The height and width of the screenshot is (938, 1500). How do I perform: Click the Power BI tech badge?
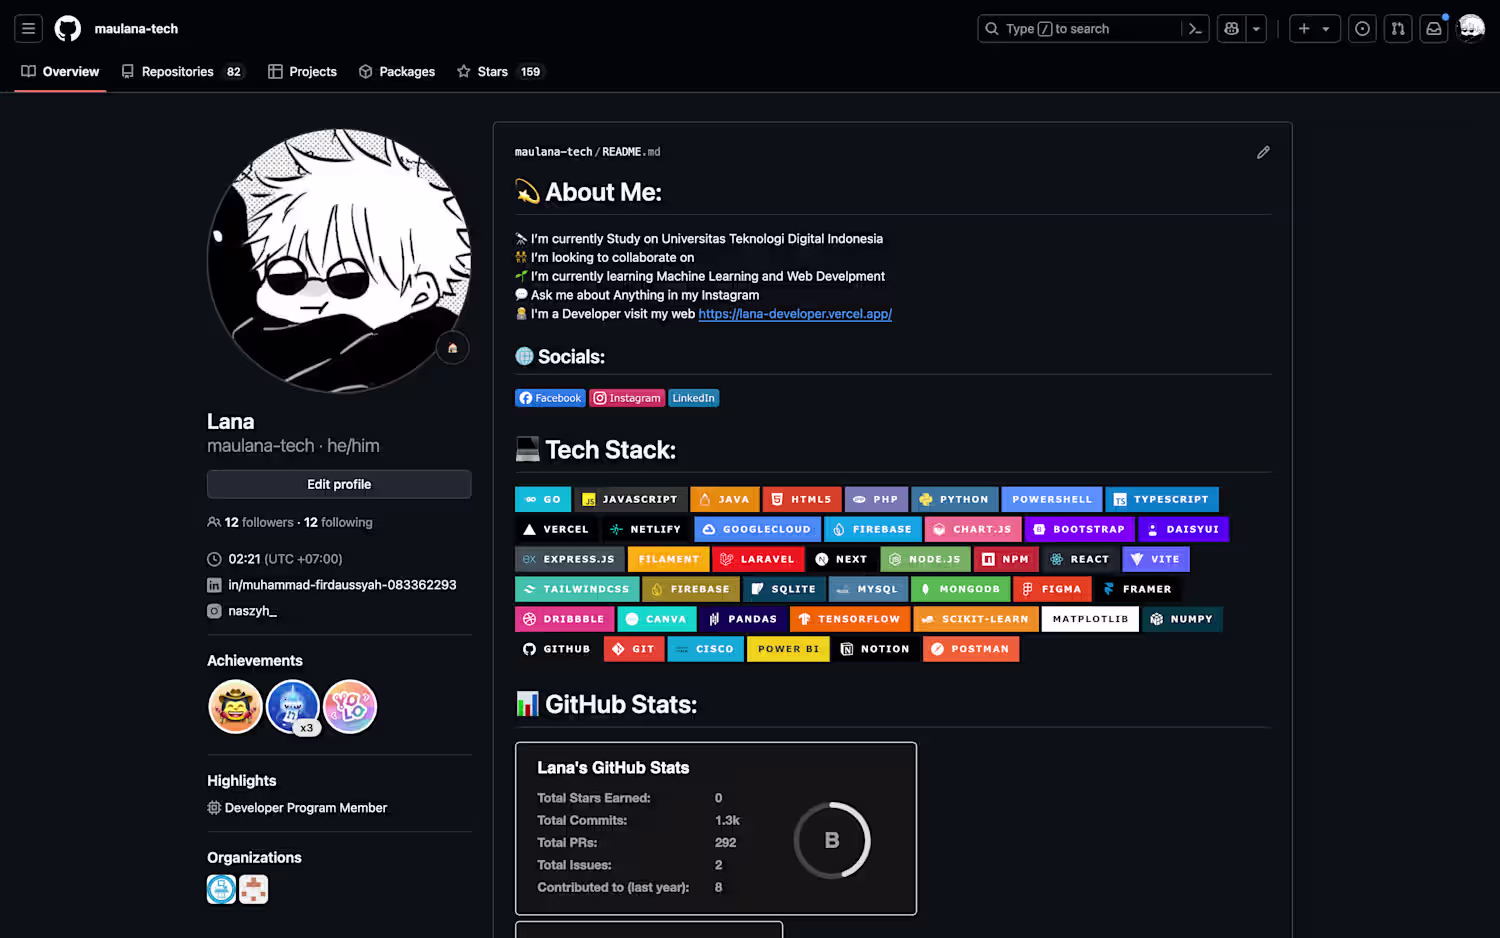tap(789, 649)
